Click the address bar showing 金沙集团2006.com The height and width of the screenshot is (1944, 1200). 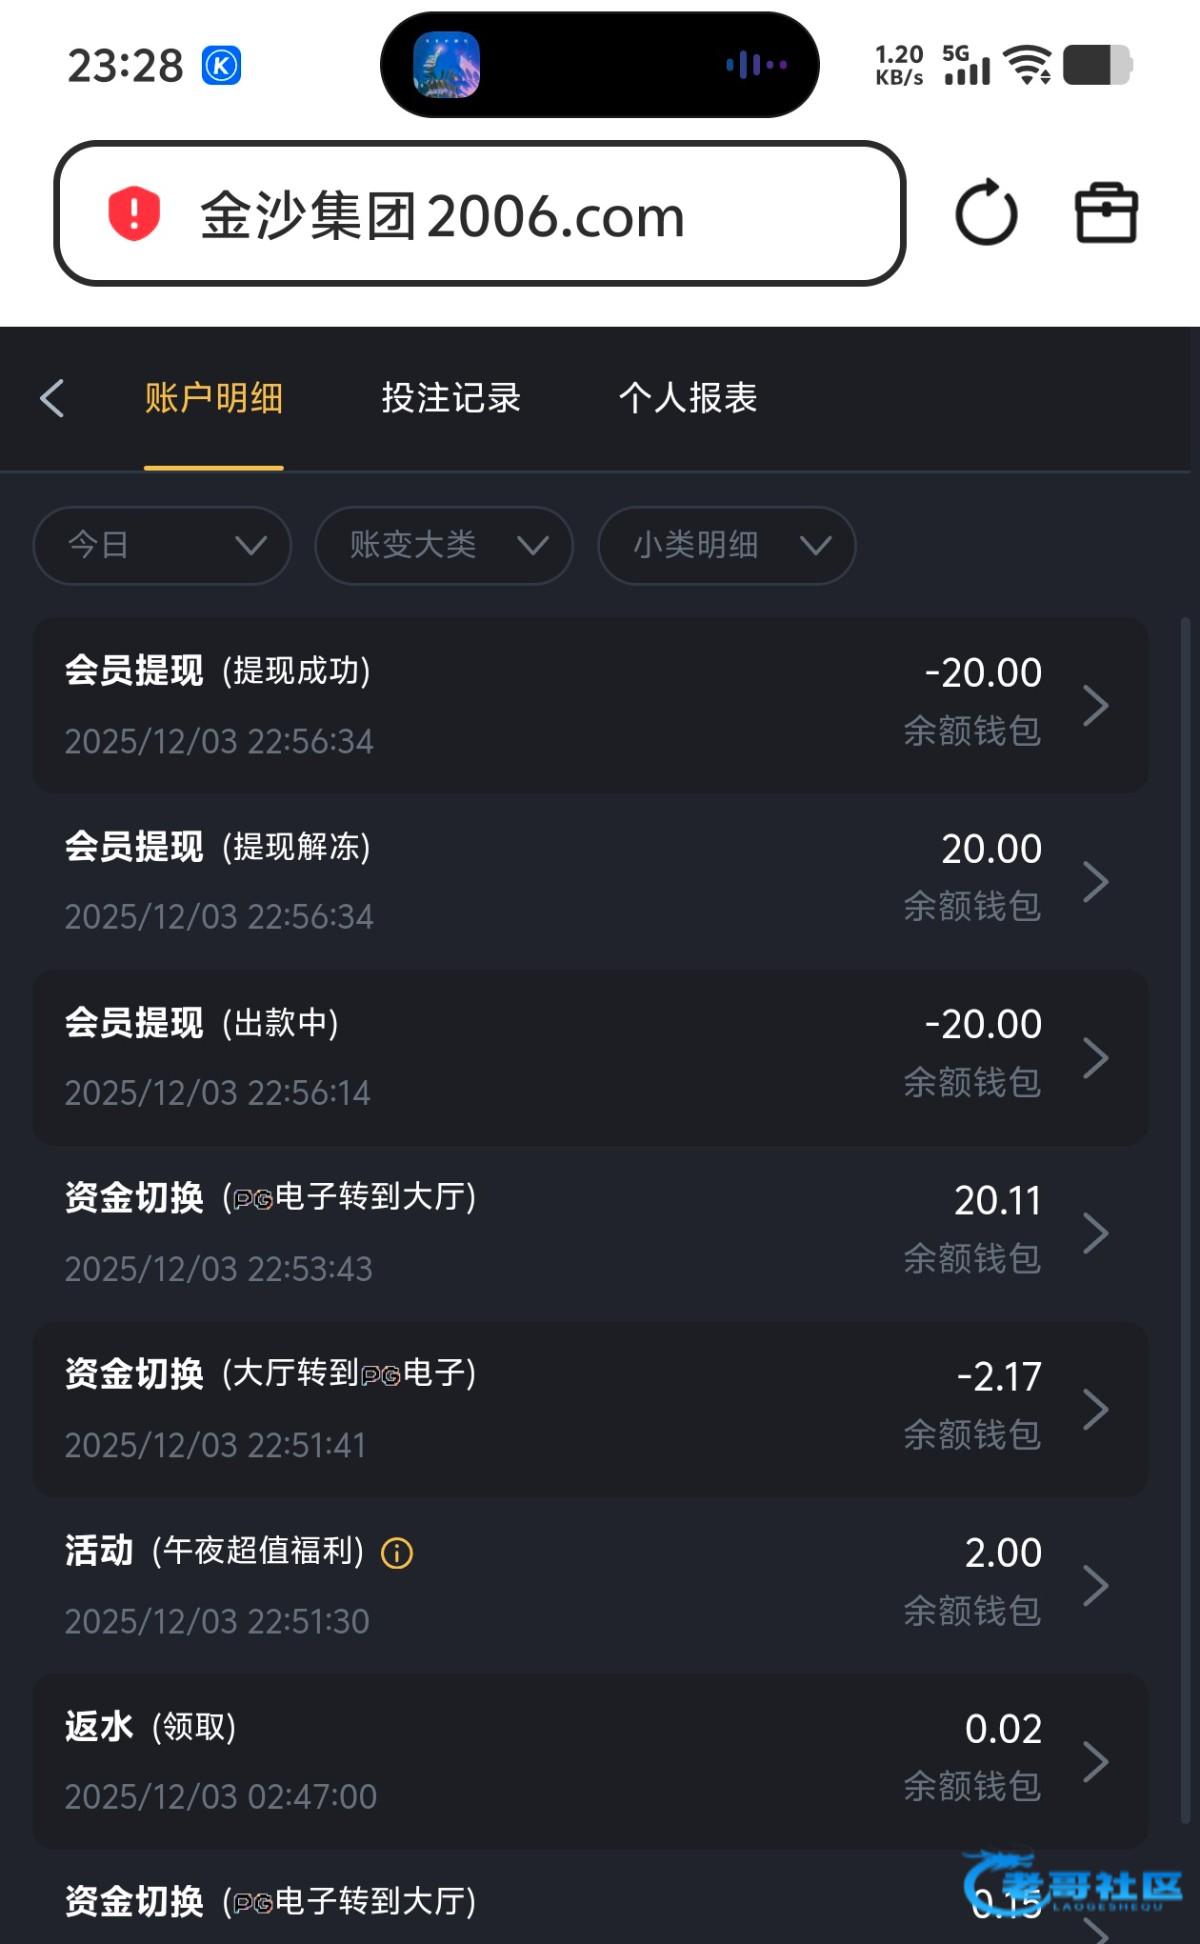coord(480,214)
